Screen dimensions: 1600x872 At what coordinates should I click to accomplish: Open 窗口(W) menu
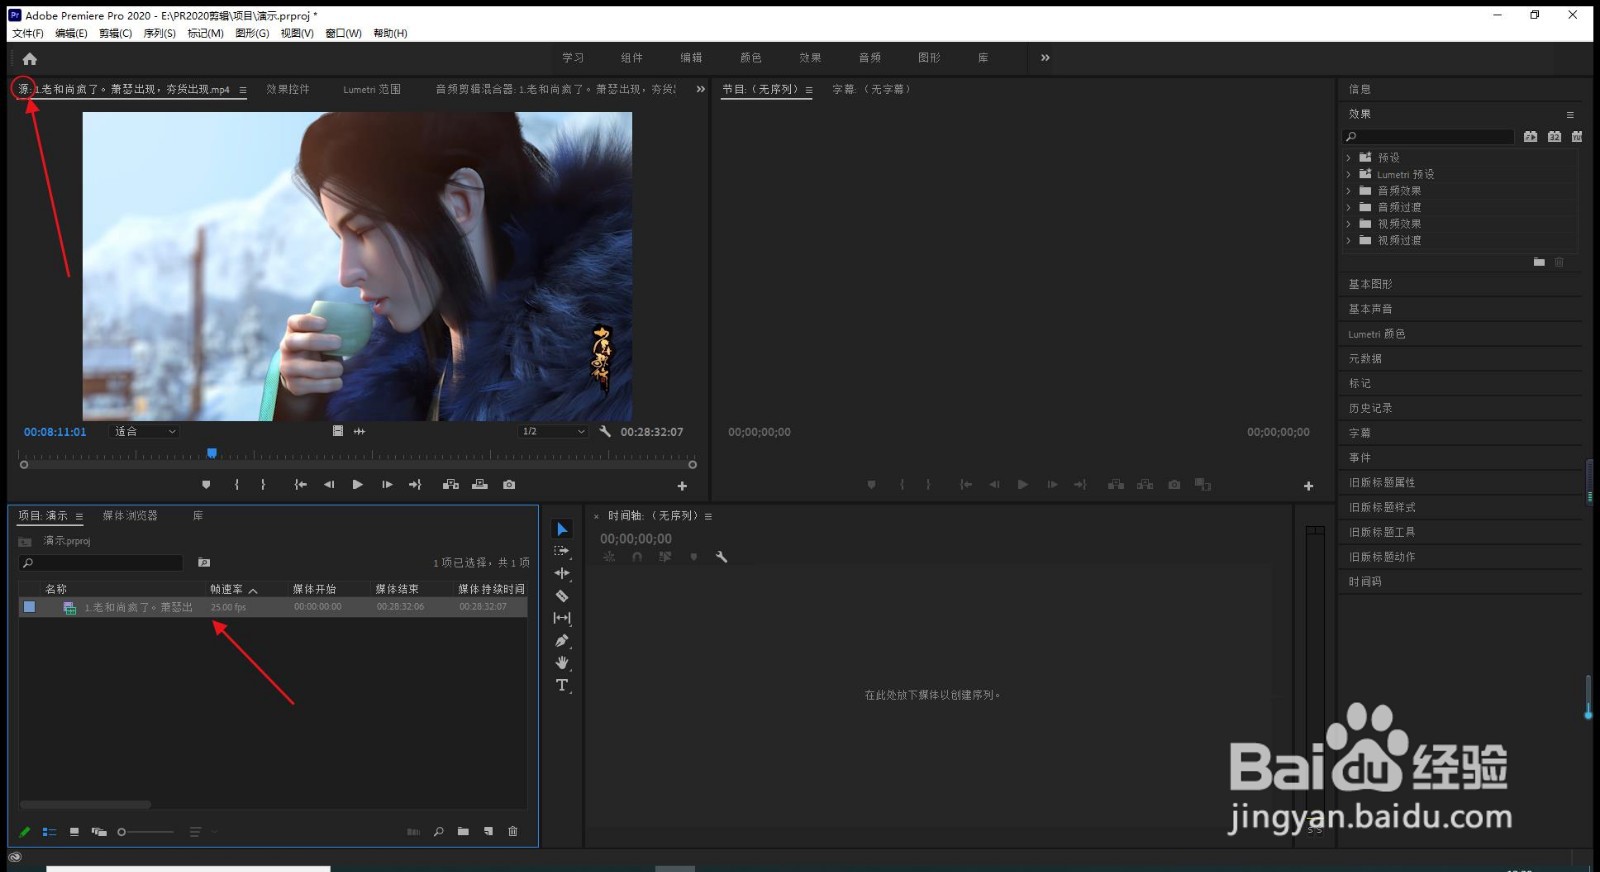343,33
